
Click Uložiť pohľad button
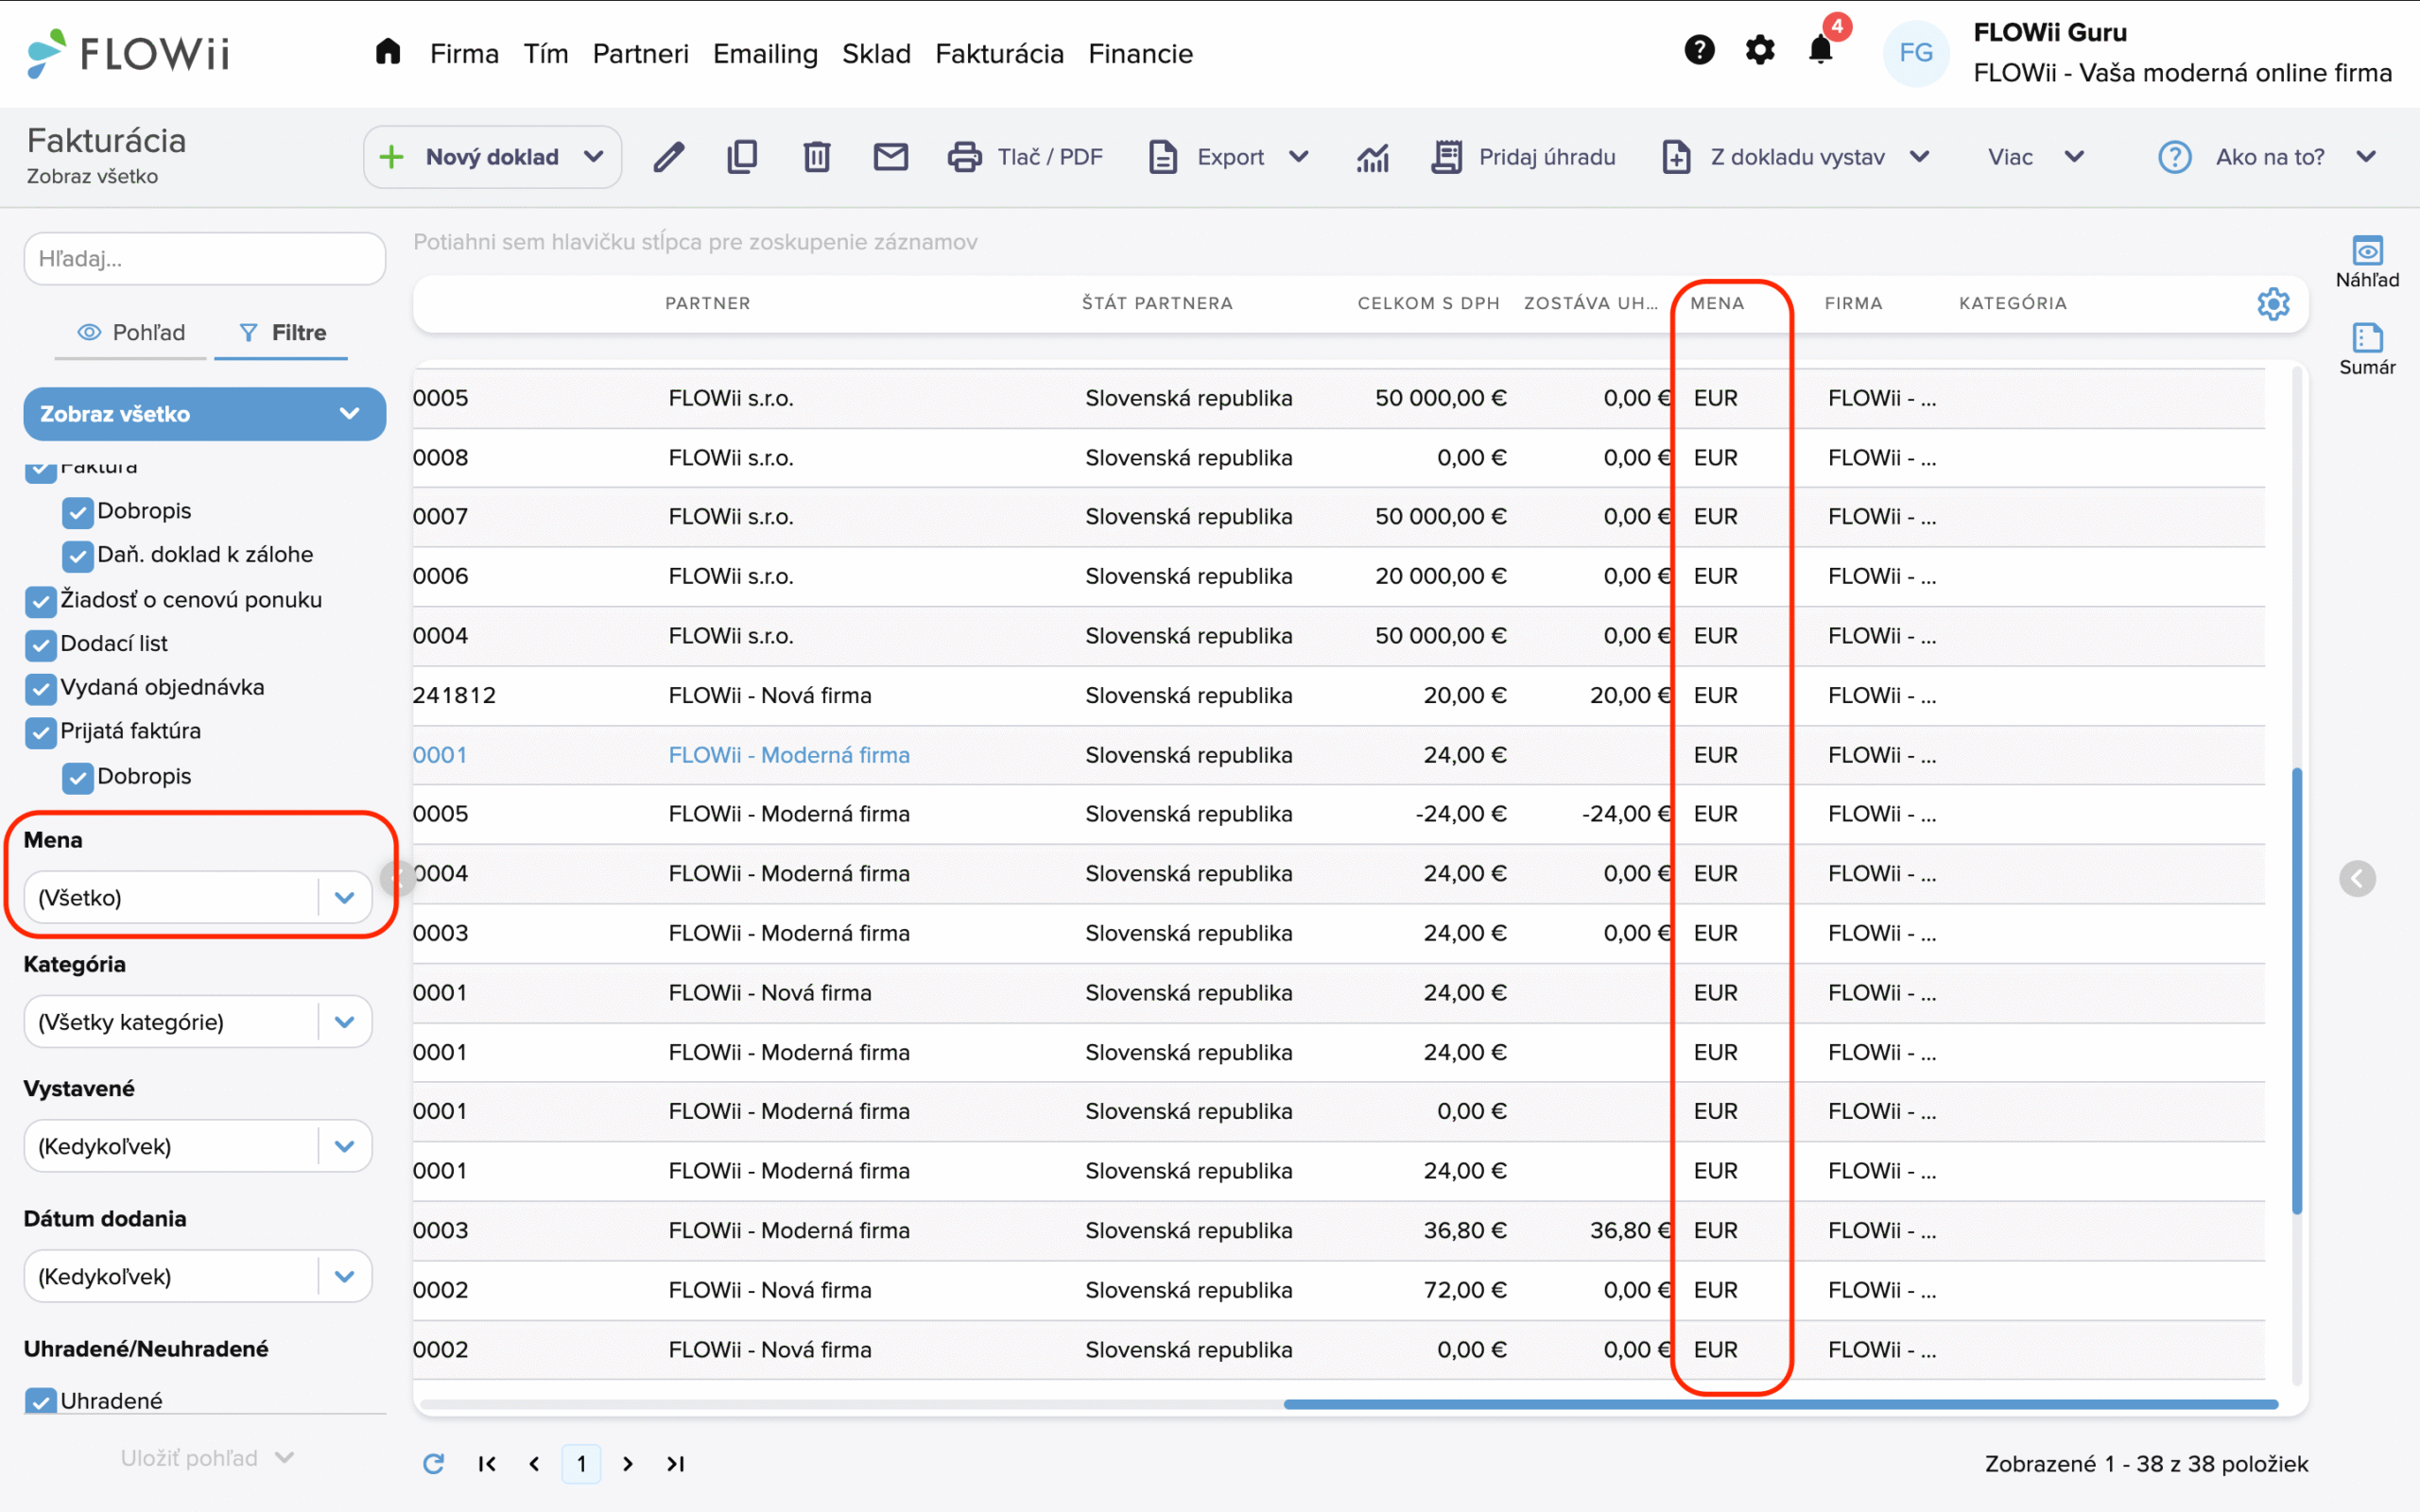click(207, 1458)
